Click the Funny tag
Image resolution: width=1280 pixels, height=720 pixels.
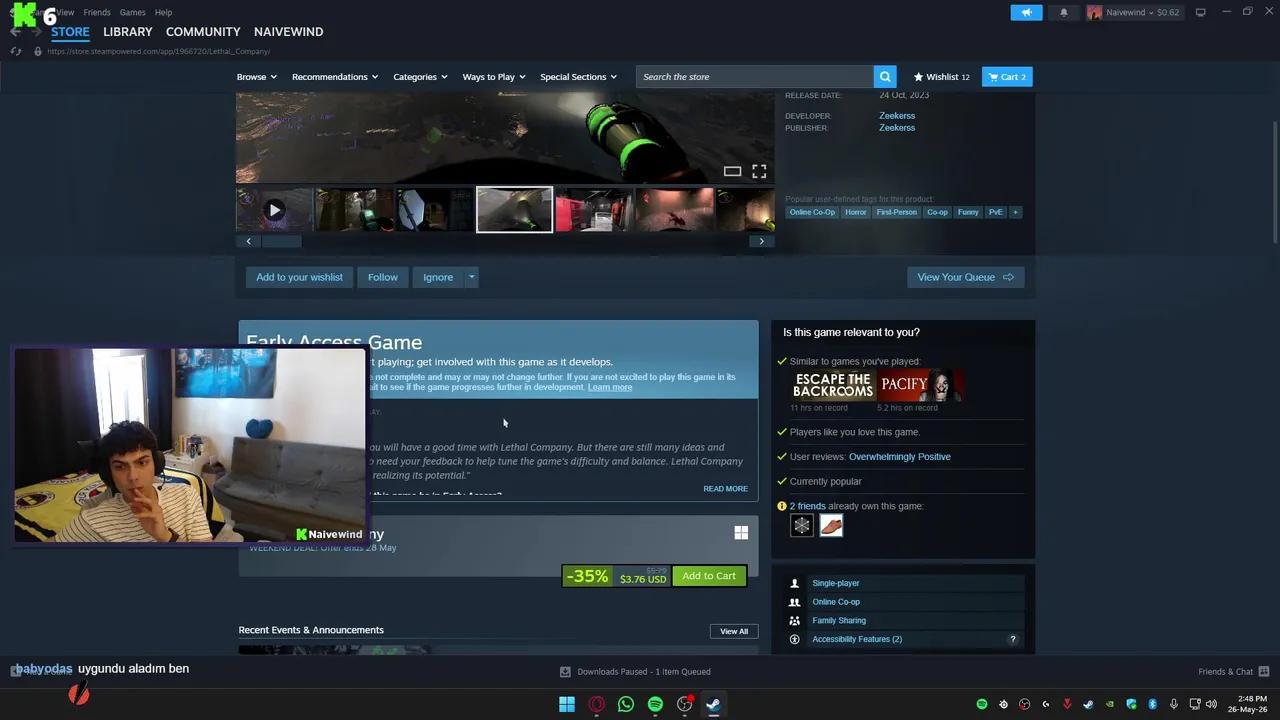[968, 212]
